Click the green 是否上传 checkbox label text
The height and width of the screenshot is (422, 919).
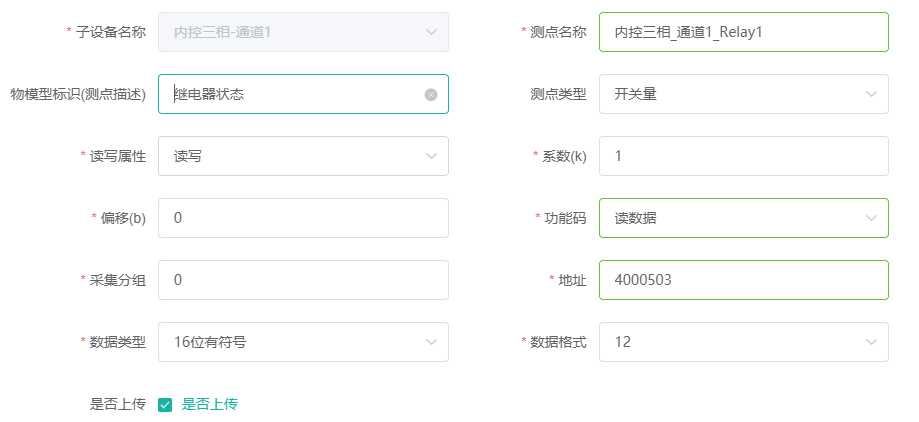click(x=209, y=405)
